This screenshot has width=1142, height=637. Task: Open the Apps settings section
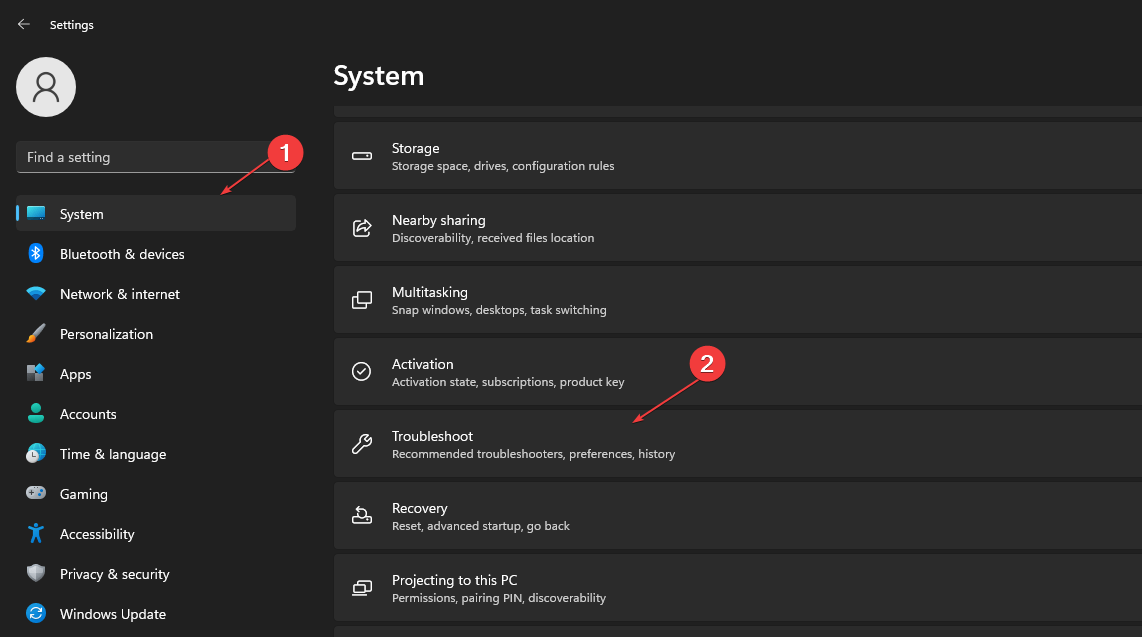click(x=76, y=374)
